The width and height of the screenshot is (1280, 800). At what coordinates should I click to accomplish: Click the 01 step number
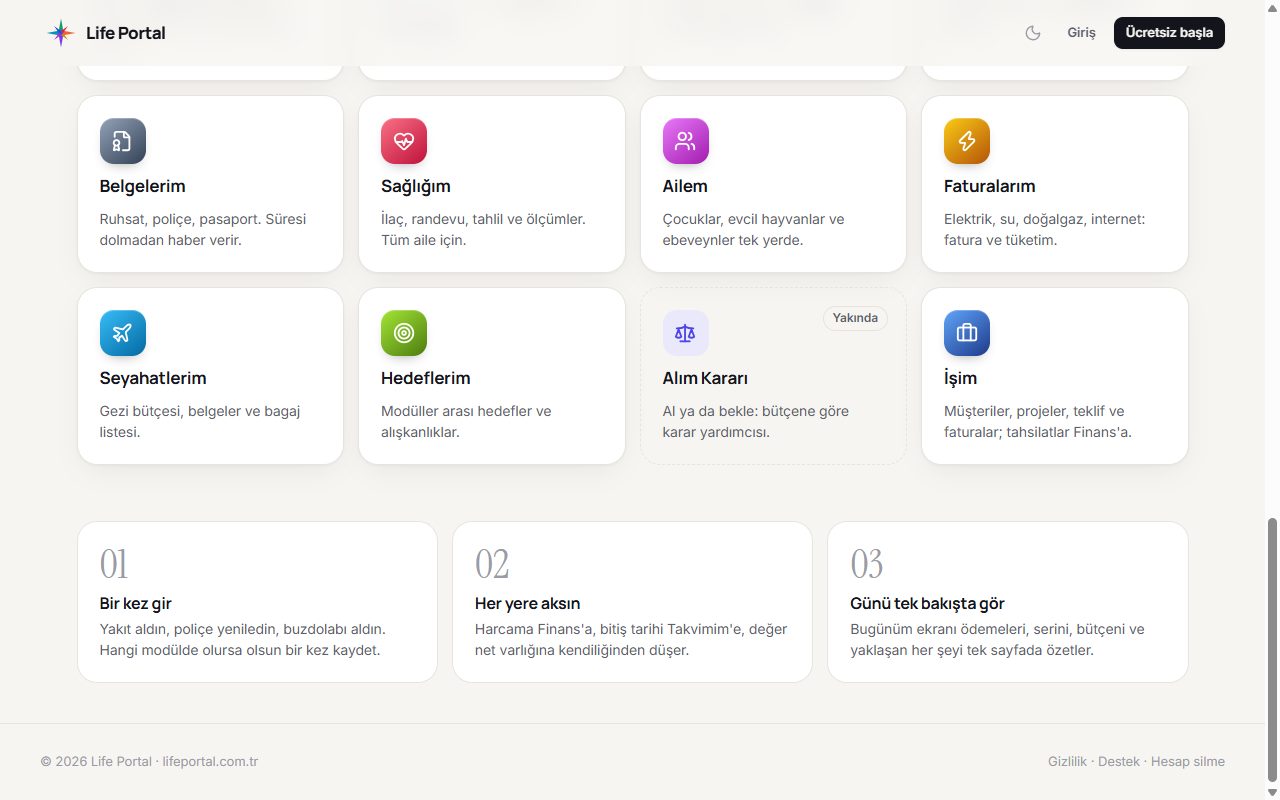[x=114, y=564]
